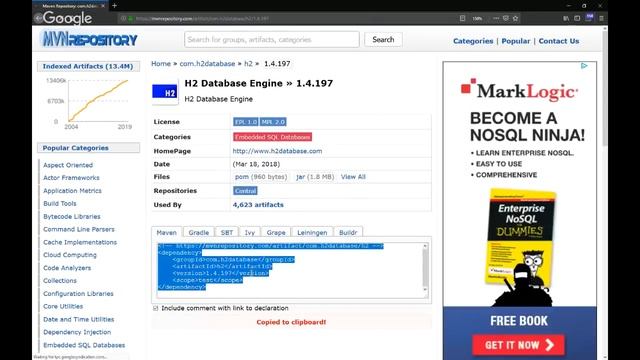The width and height of the screenshot is (640, 360).
Task: Open Actor Frameworks category
Action: [x=71, y=178]
